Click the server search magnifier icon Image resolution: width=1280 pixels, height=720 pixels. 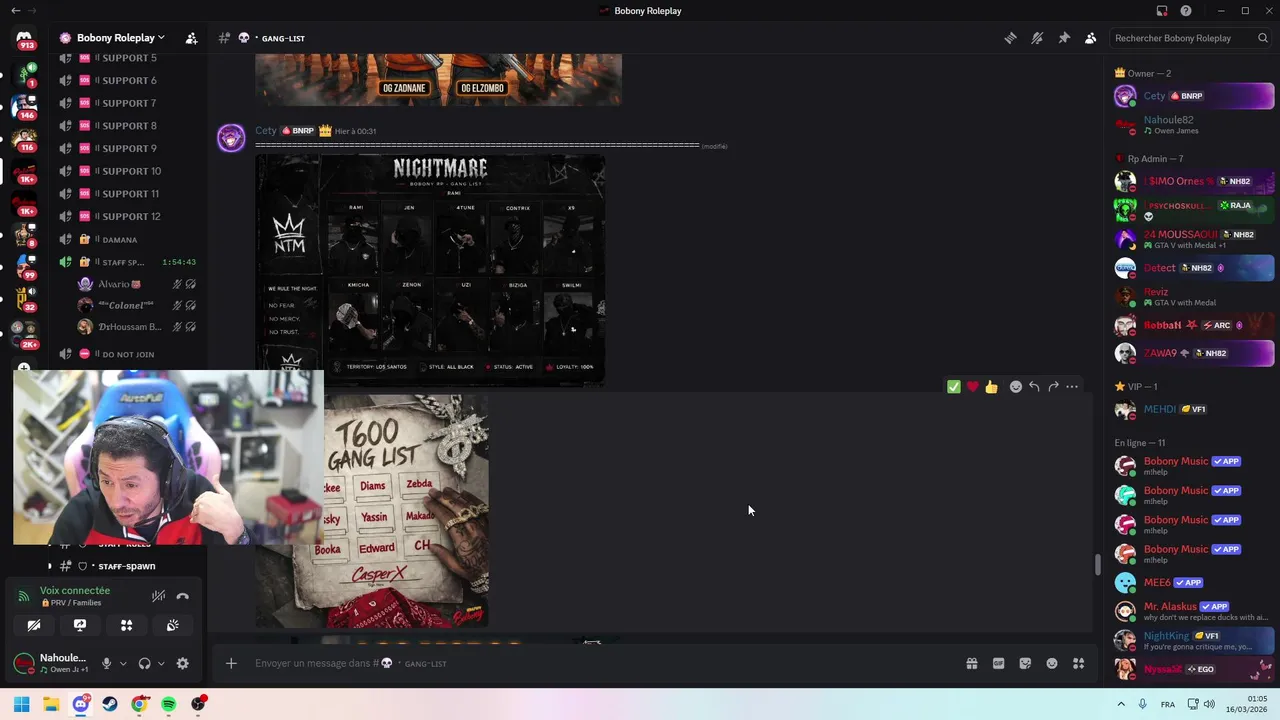pyautogui.click(x=1263, y=38)
